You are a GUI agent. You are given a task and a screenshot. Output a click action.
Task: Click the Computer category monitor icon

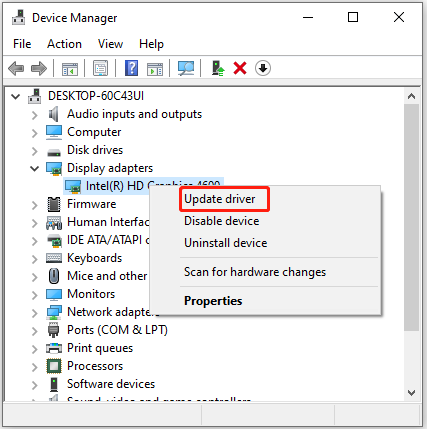point(54,132)
